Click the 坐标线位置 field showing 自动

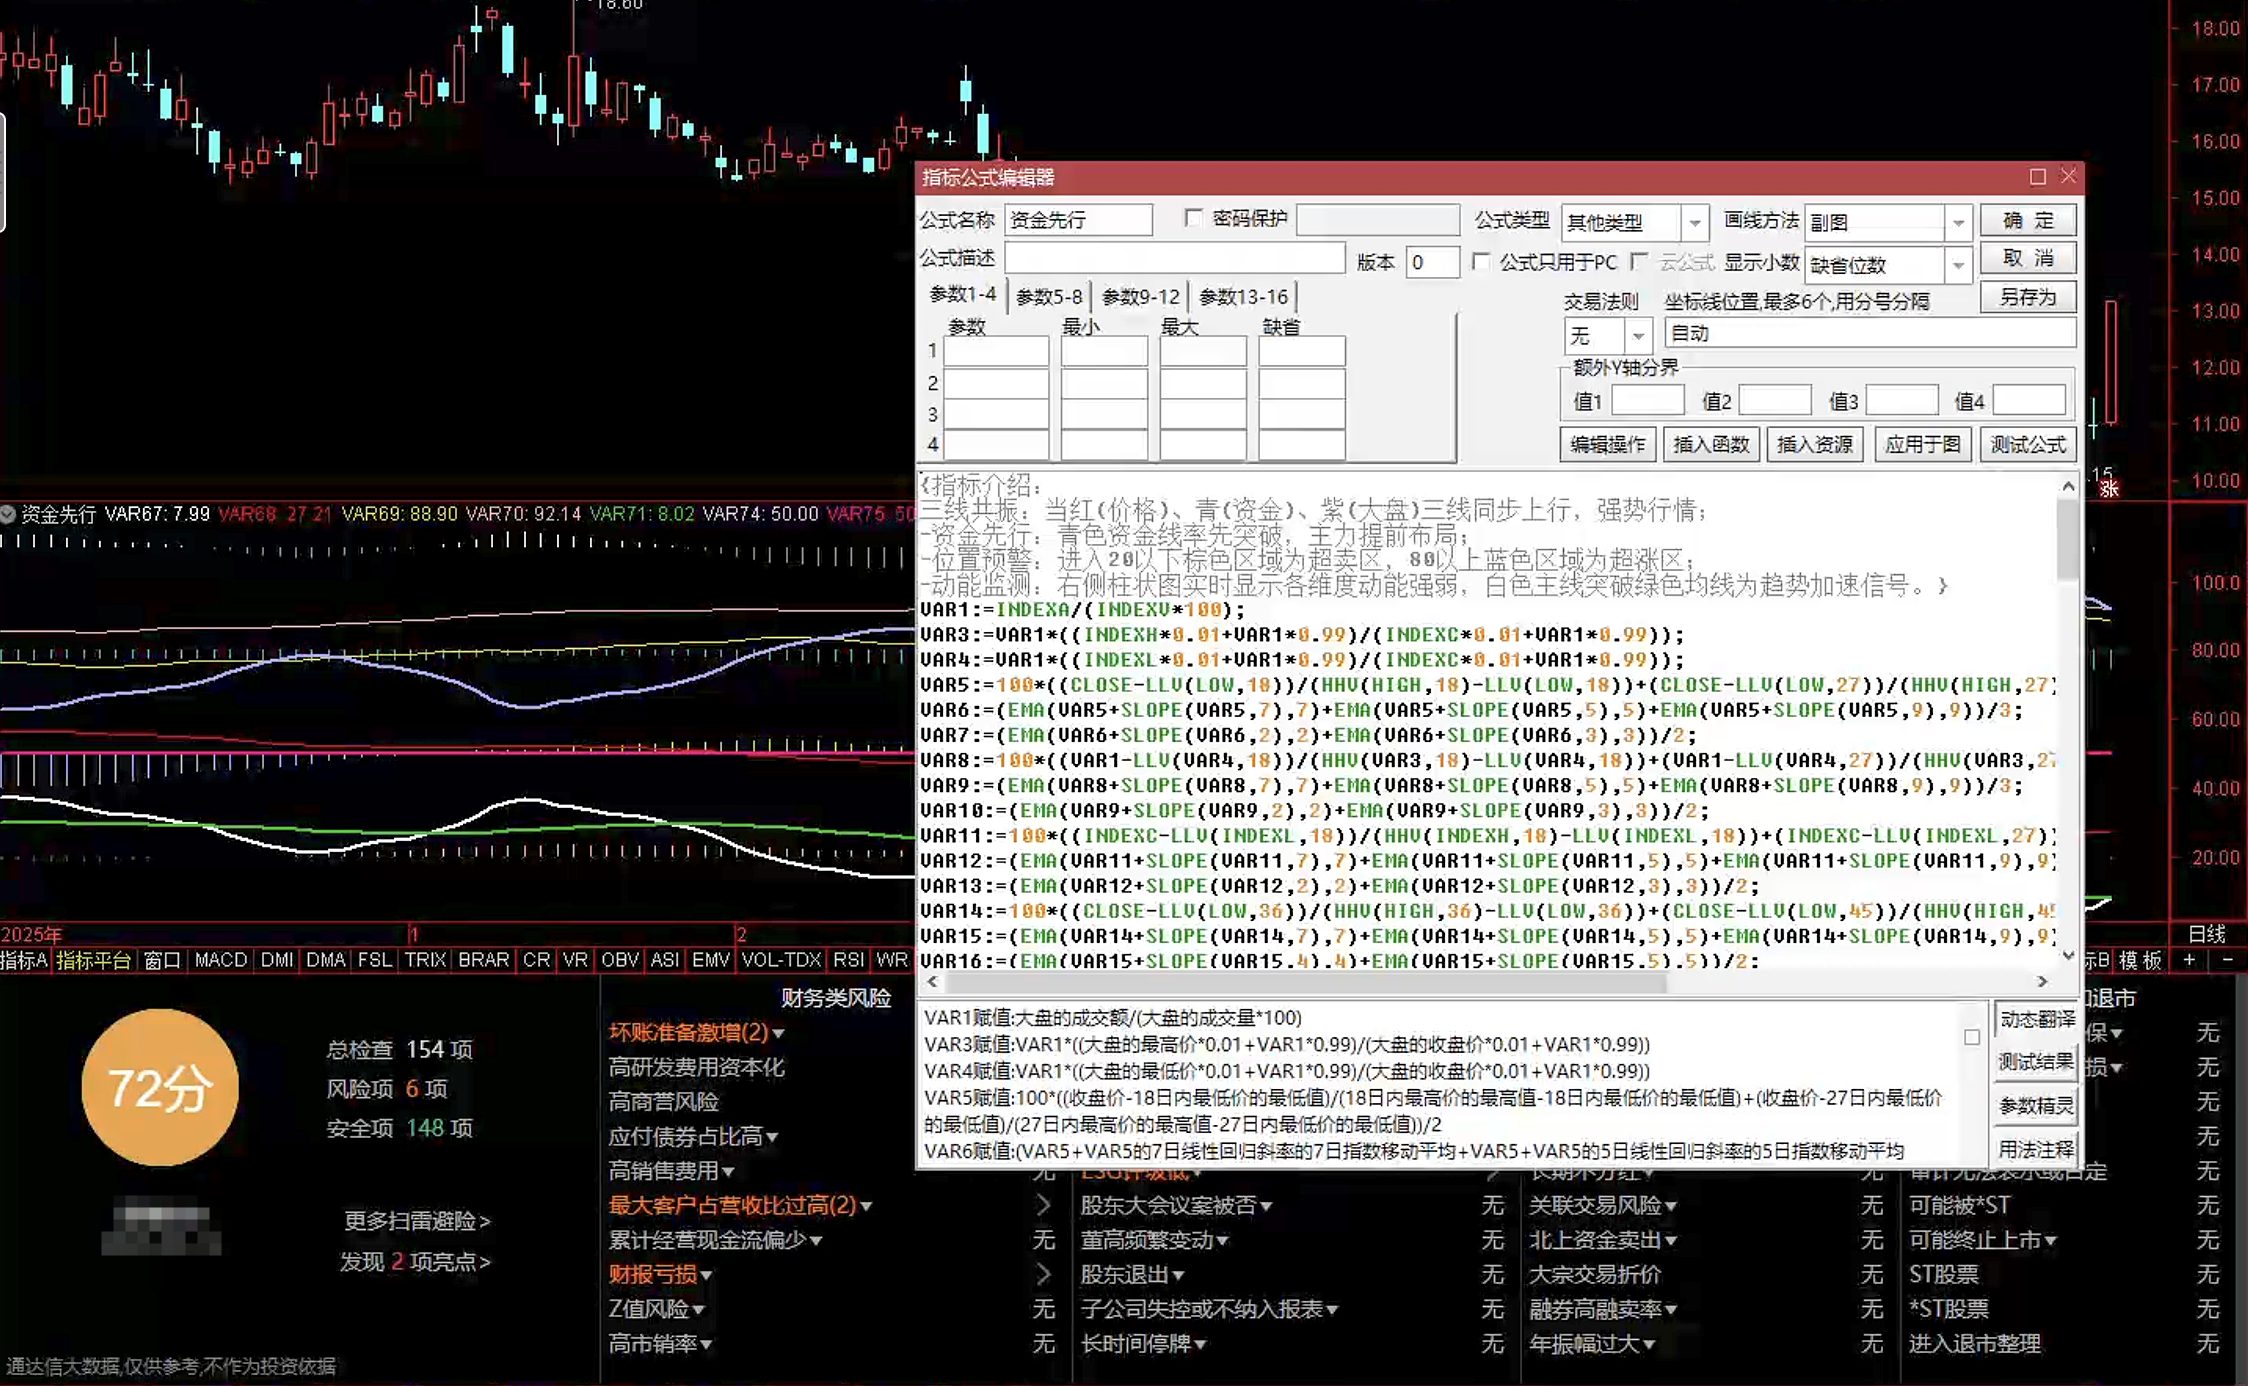(1869, 334)
